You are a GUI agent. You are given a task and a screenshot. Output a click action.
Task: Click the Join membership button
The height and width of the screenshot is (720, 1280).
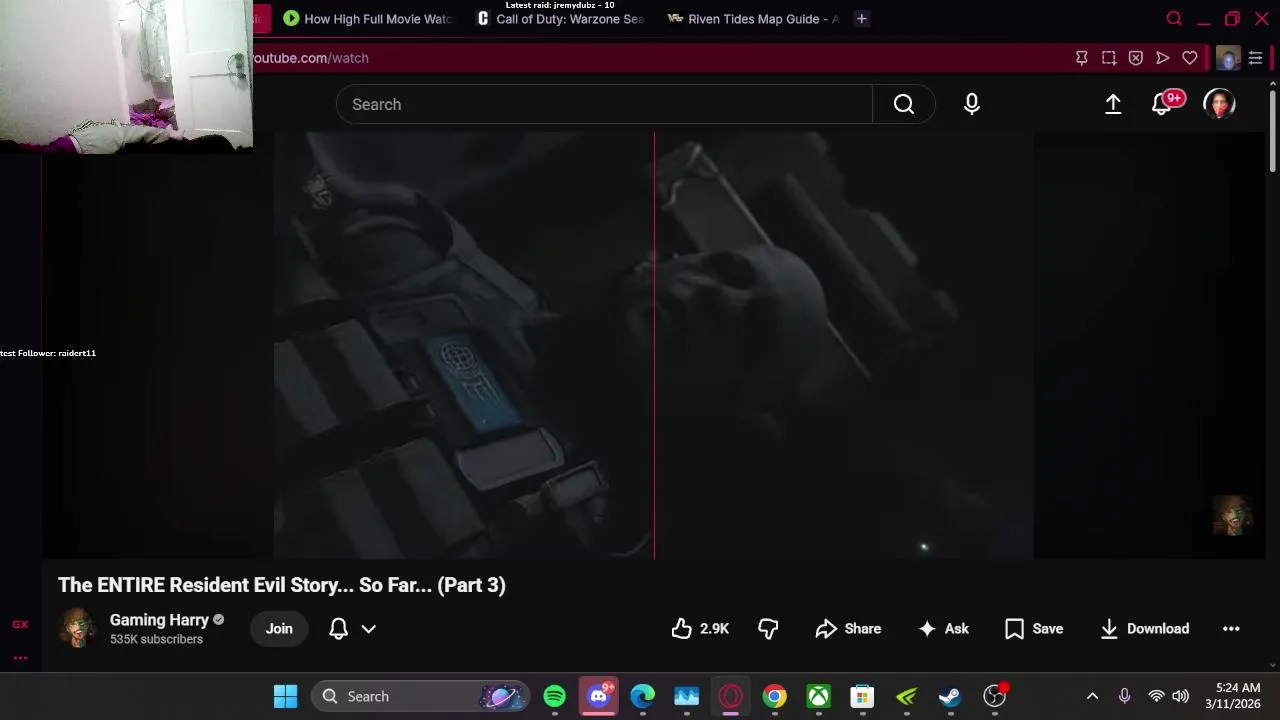pyautogui.click(x=279, y=628)
